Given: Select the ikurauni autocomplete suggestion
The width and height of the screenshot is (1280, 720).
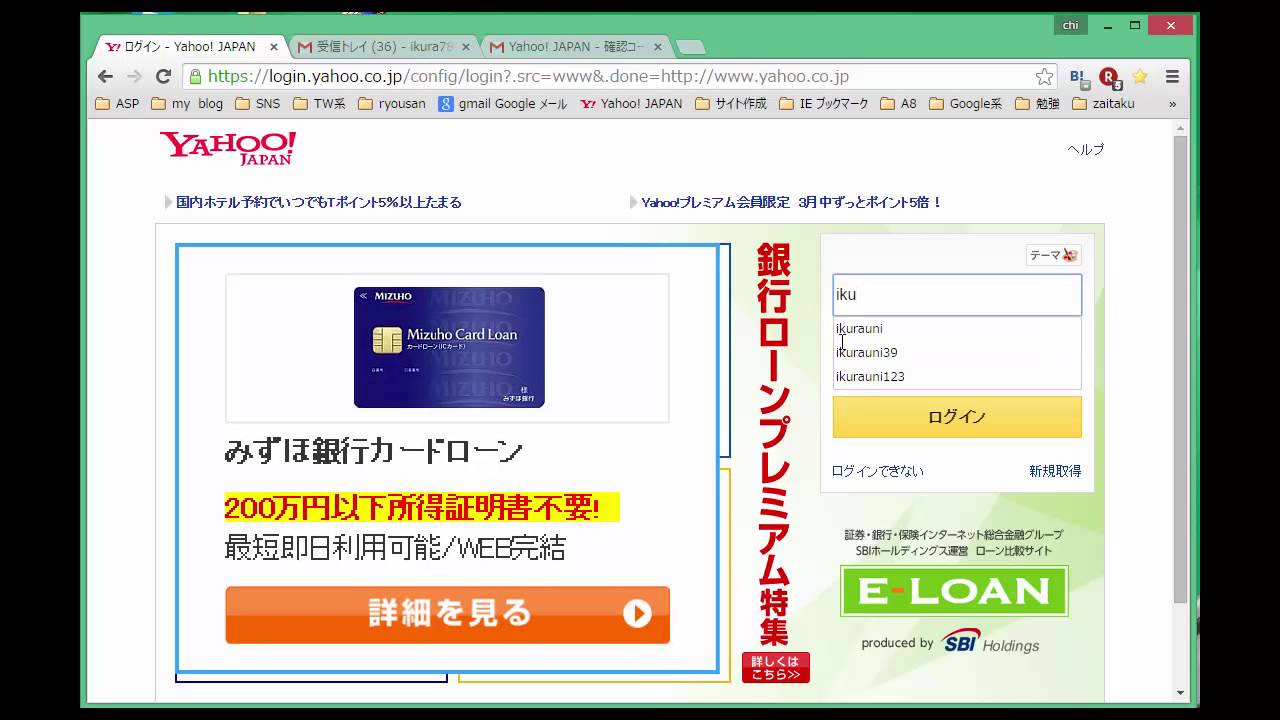Looking at the screenshot, I should click(859, 328).
